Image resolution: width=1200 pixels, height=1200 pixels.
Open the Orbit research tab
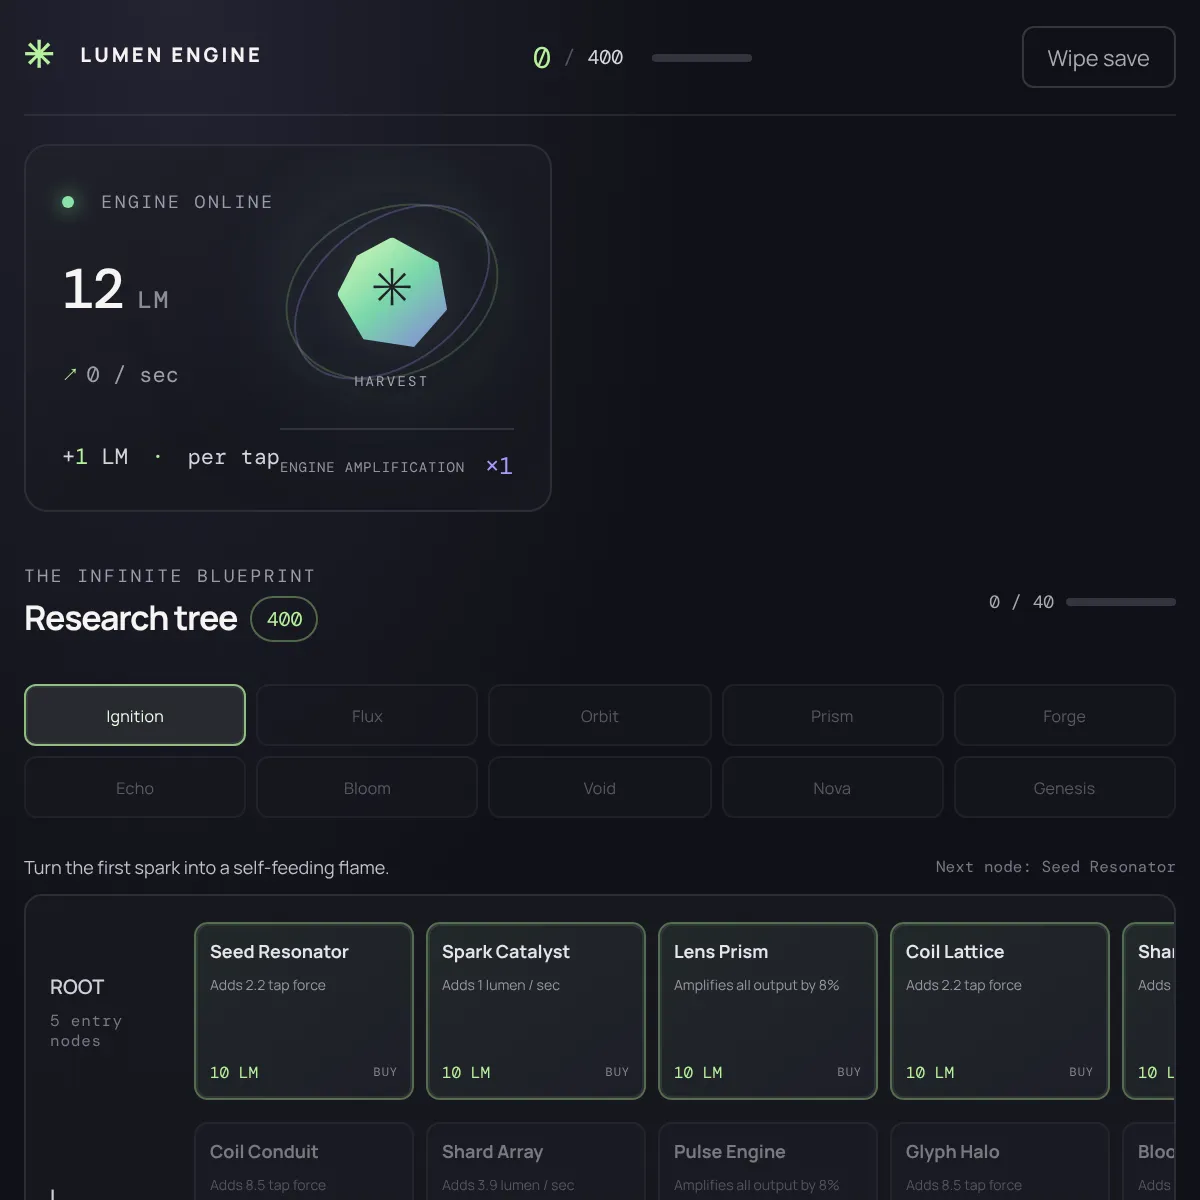(599, 715)
